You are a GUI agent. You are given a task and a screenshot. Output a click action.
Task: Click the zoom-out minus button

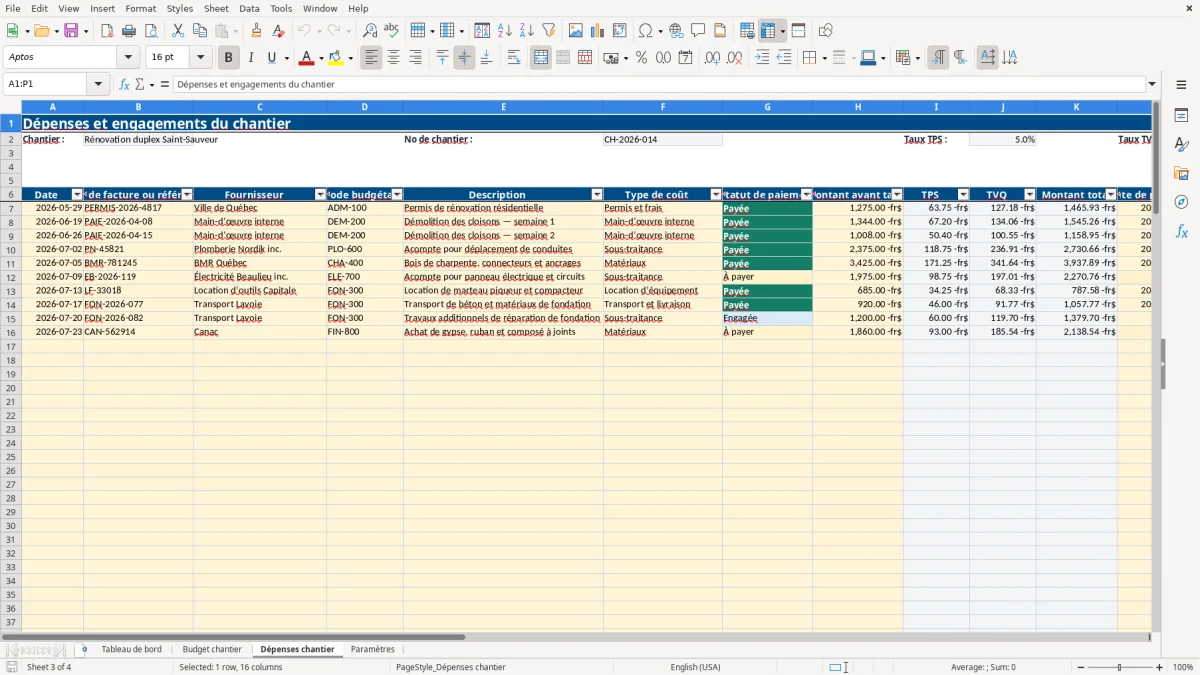(1080, 667)
